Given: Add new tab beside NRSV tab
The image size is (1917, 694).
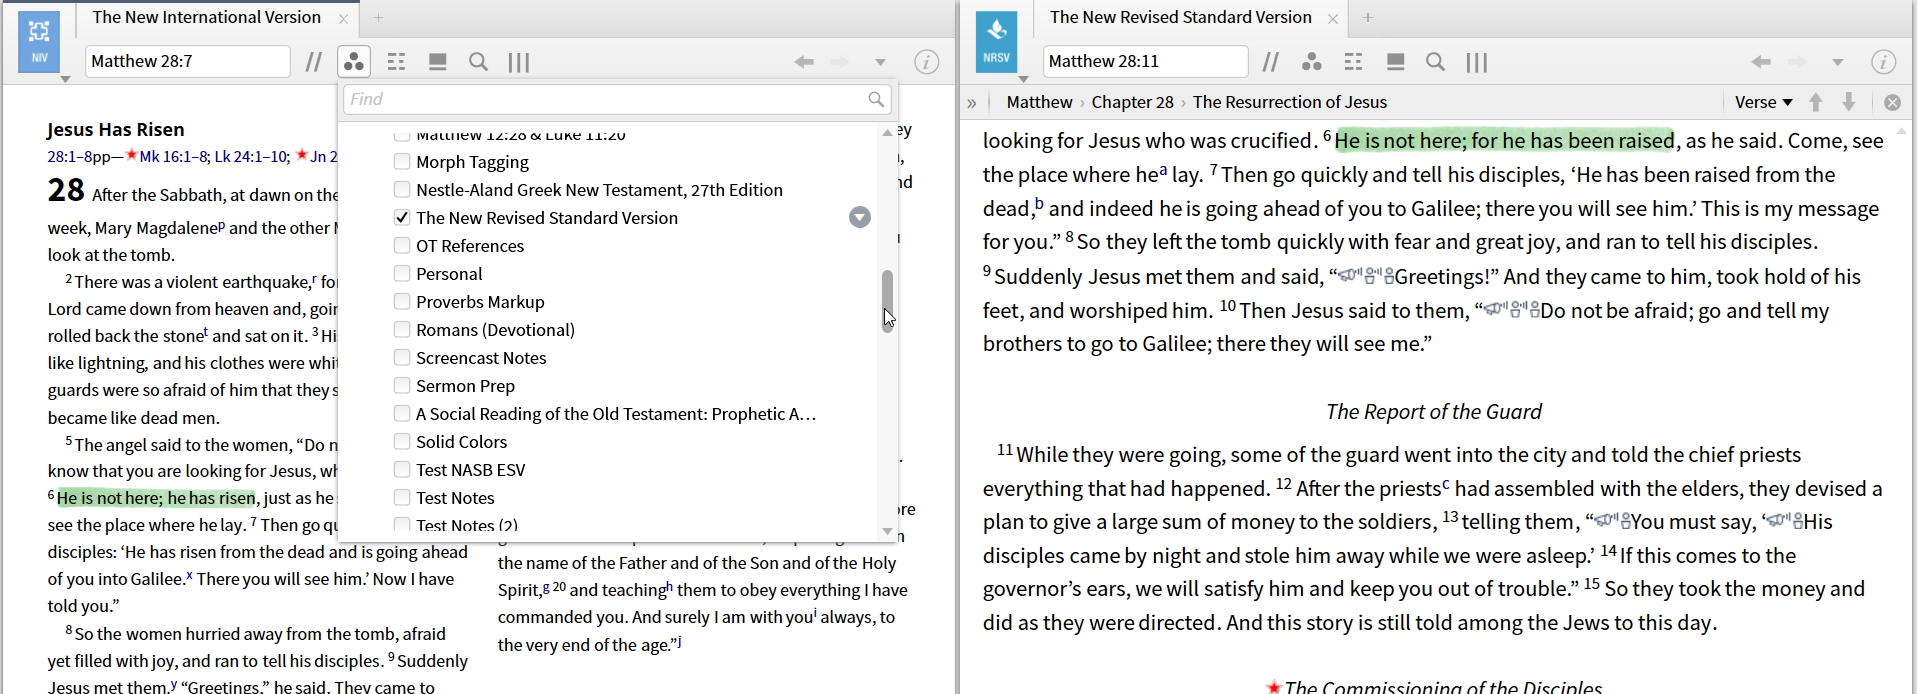Looking at the screenshot, I should point(1368,18).
